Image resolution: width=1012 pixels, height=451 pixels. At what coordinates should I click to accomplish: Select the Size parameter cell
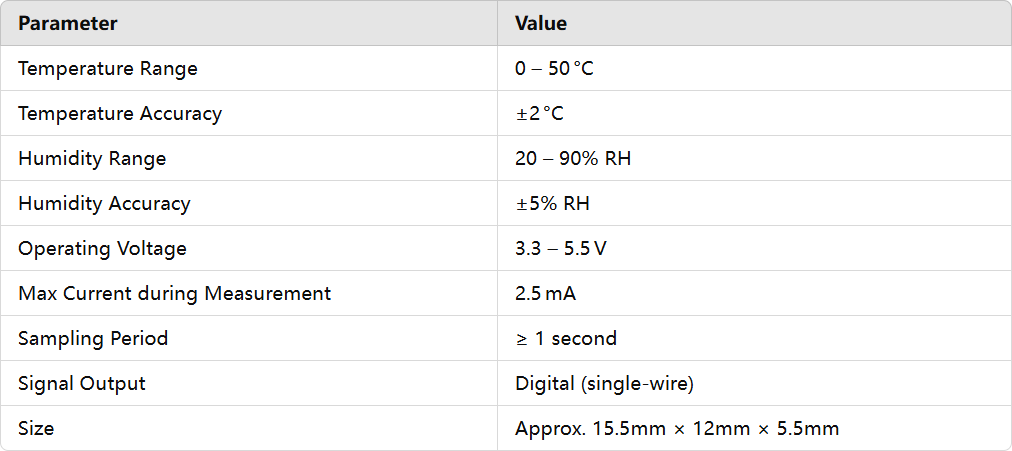click(x=36, y=428)
